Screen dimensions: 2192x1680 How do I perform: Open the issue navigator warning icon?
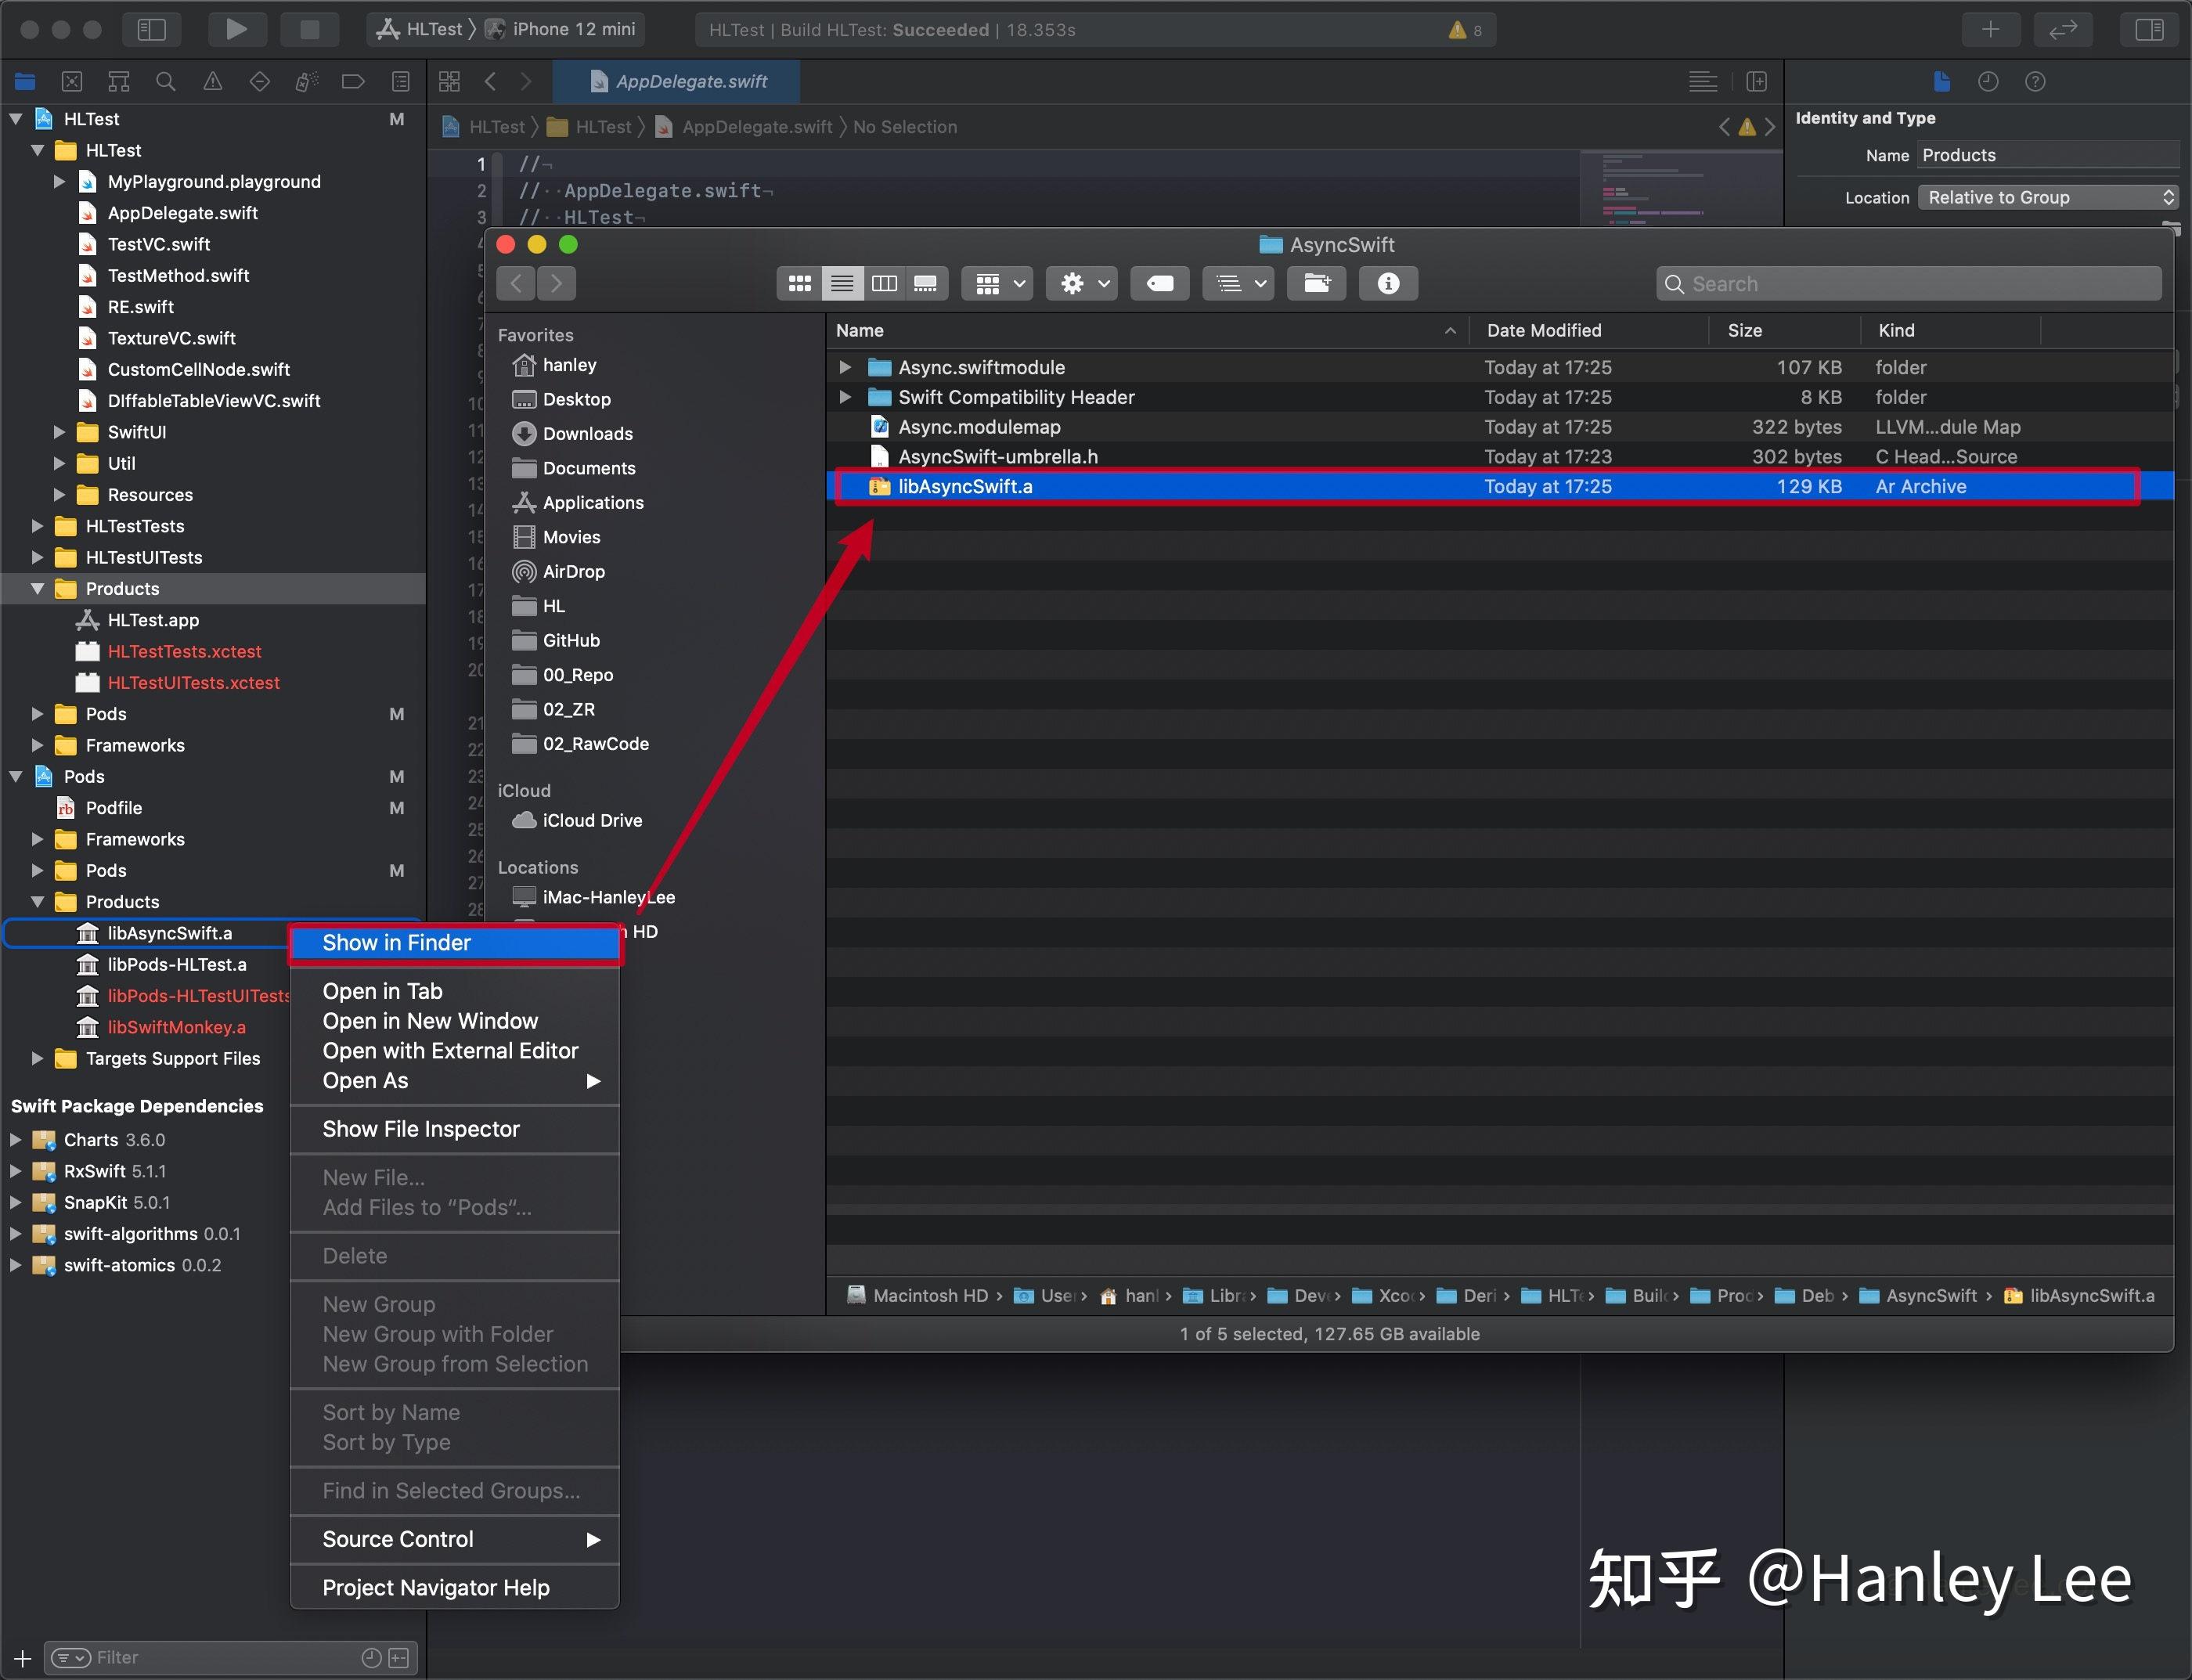click(213, 82)
